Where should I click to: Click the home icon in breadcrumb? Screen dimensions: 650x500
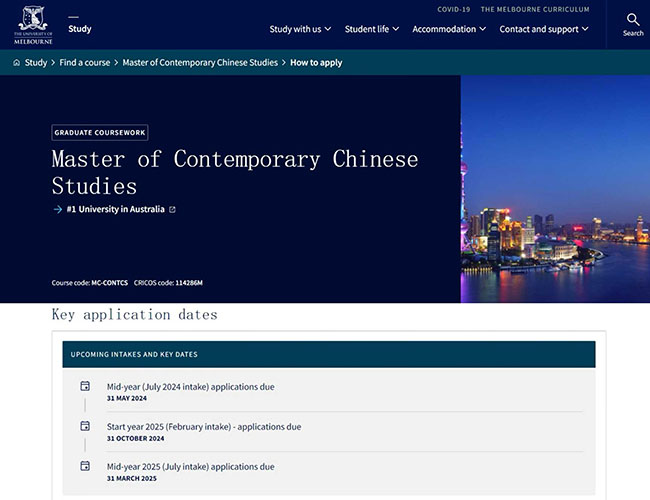coord(17,63)
